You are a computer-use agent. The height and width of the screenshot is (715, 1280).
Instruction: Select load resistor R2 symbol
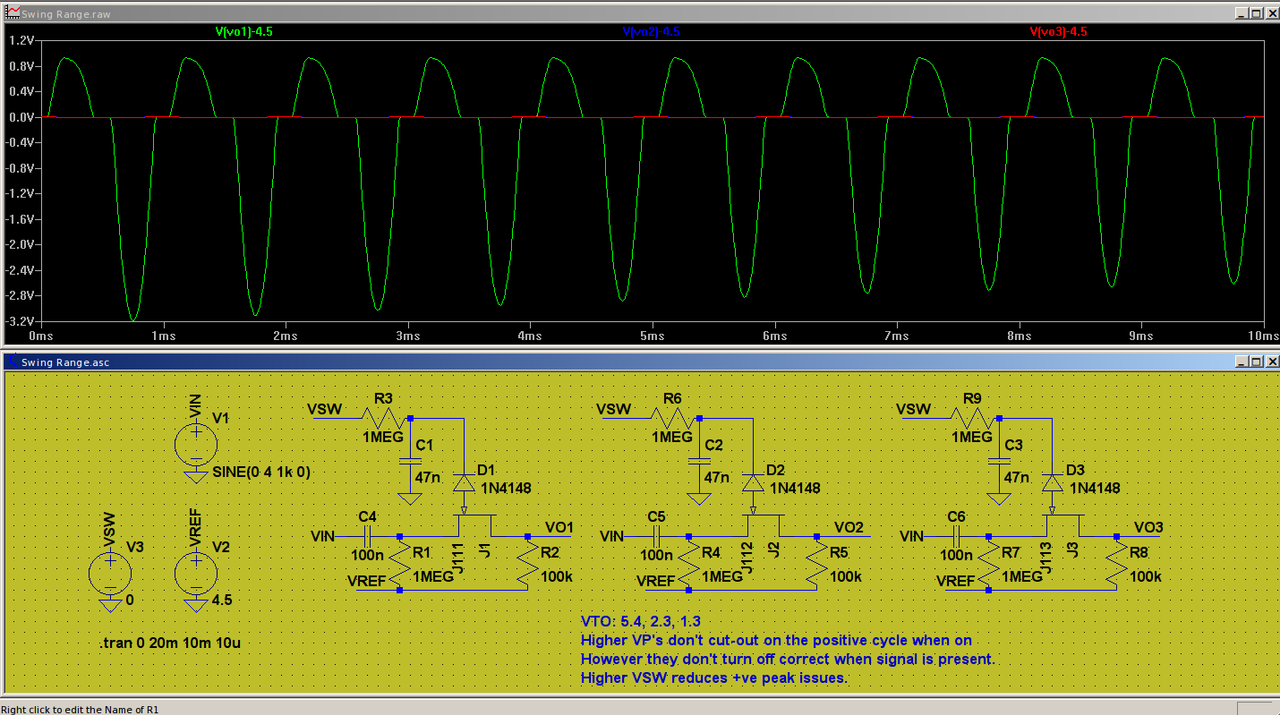(x=527, y=563)
